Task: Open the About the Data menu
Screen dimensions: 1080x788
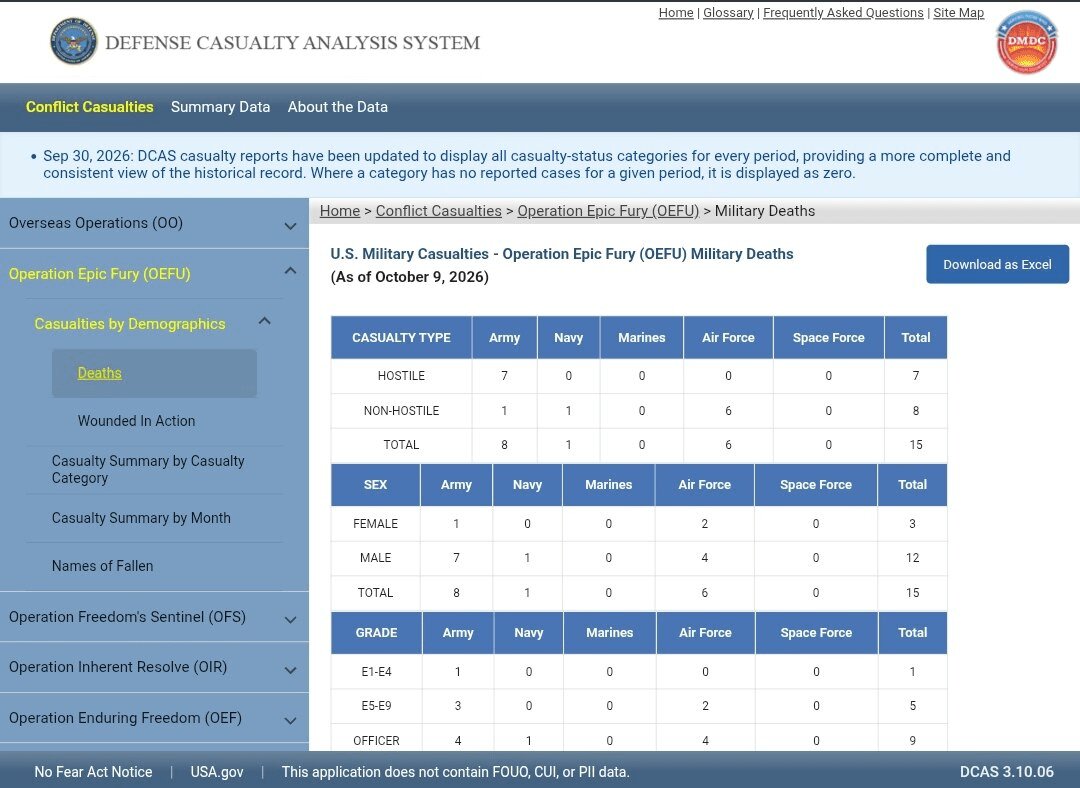Action: [338, 107]
